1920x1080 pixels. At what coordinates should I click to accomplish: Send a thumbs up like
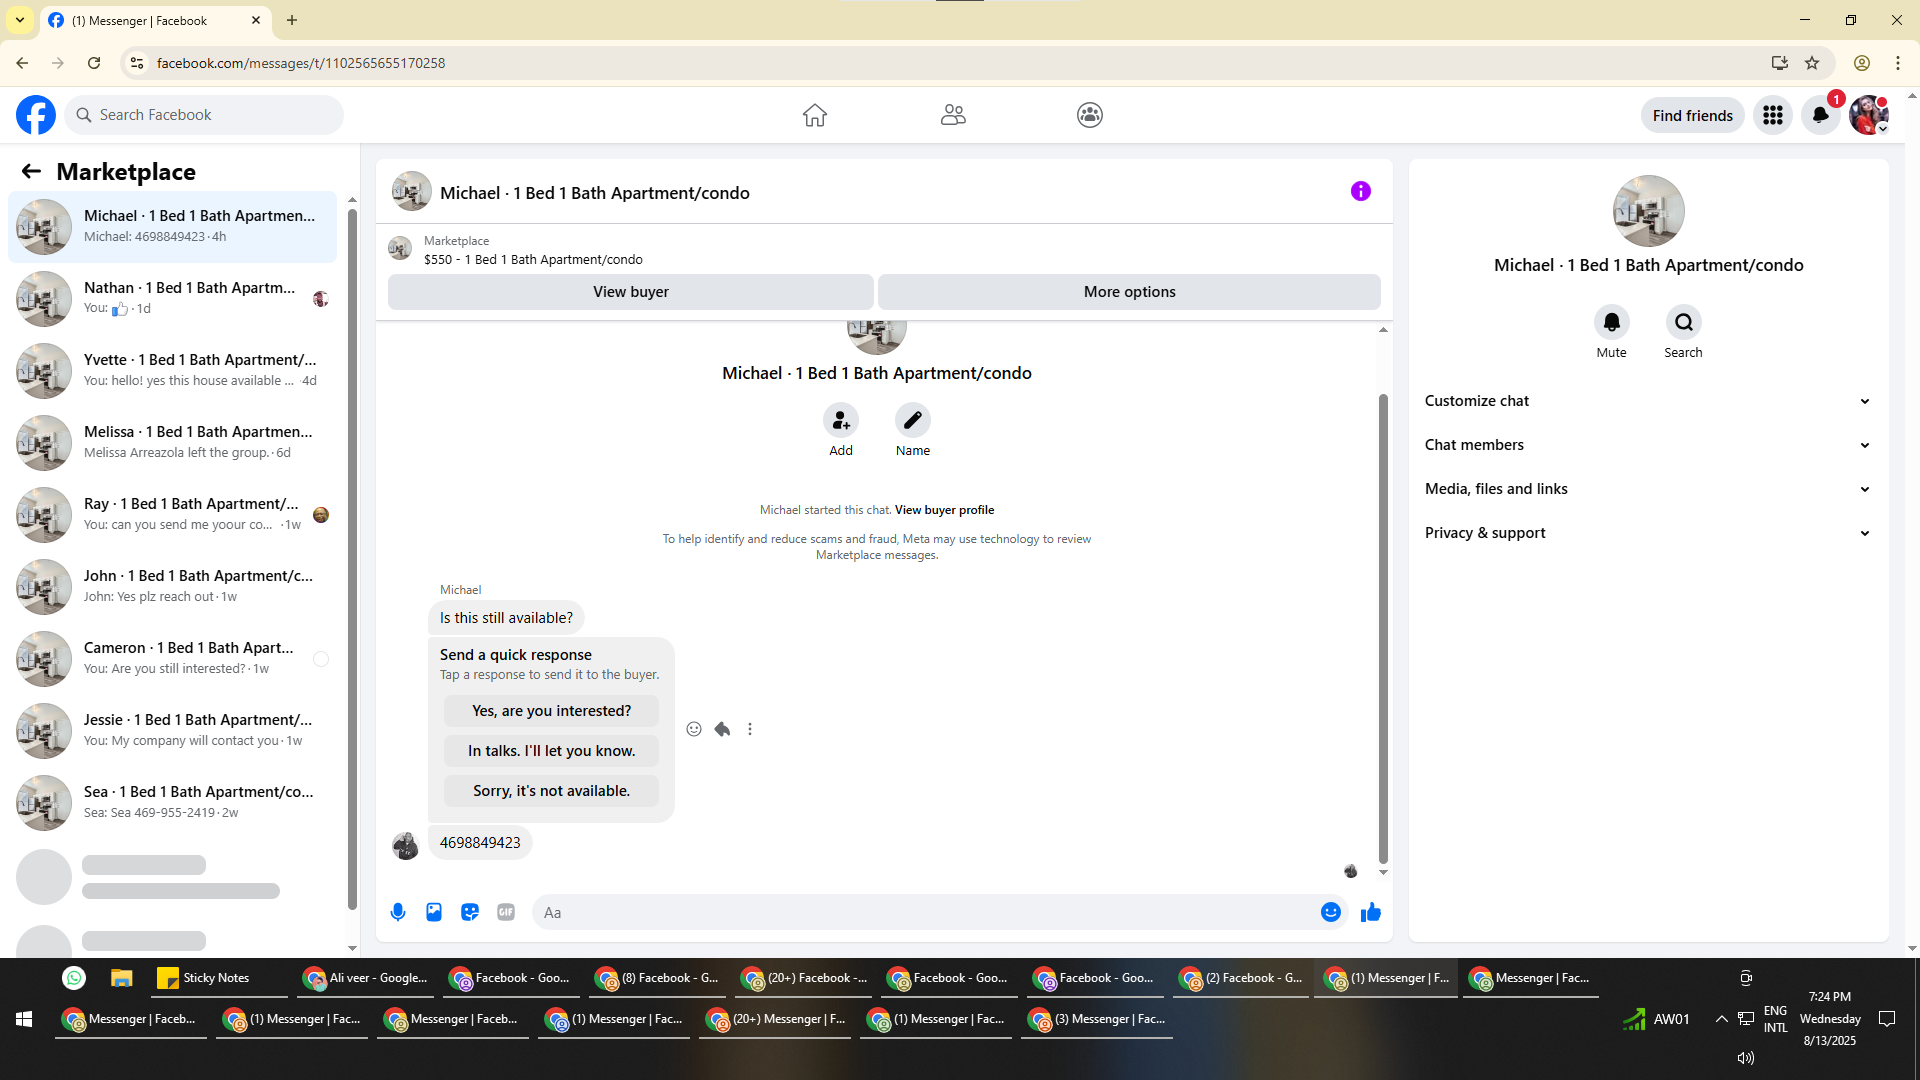(x=1371, y=912)
